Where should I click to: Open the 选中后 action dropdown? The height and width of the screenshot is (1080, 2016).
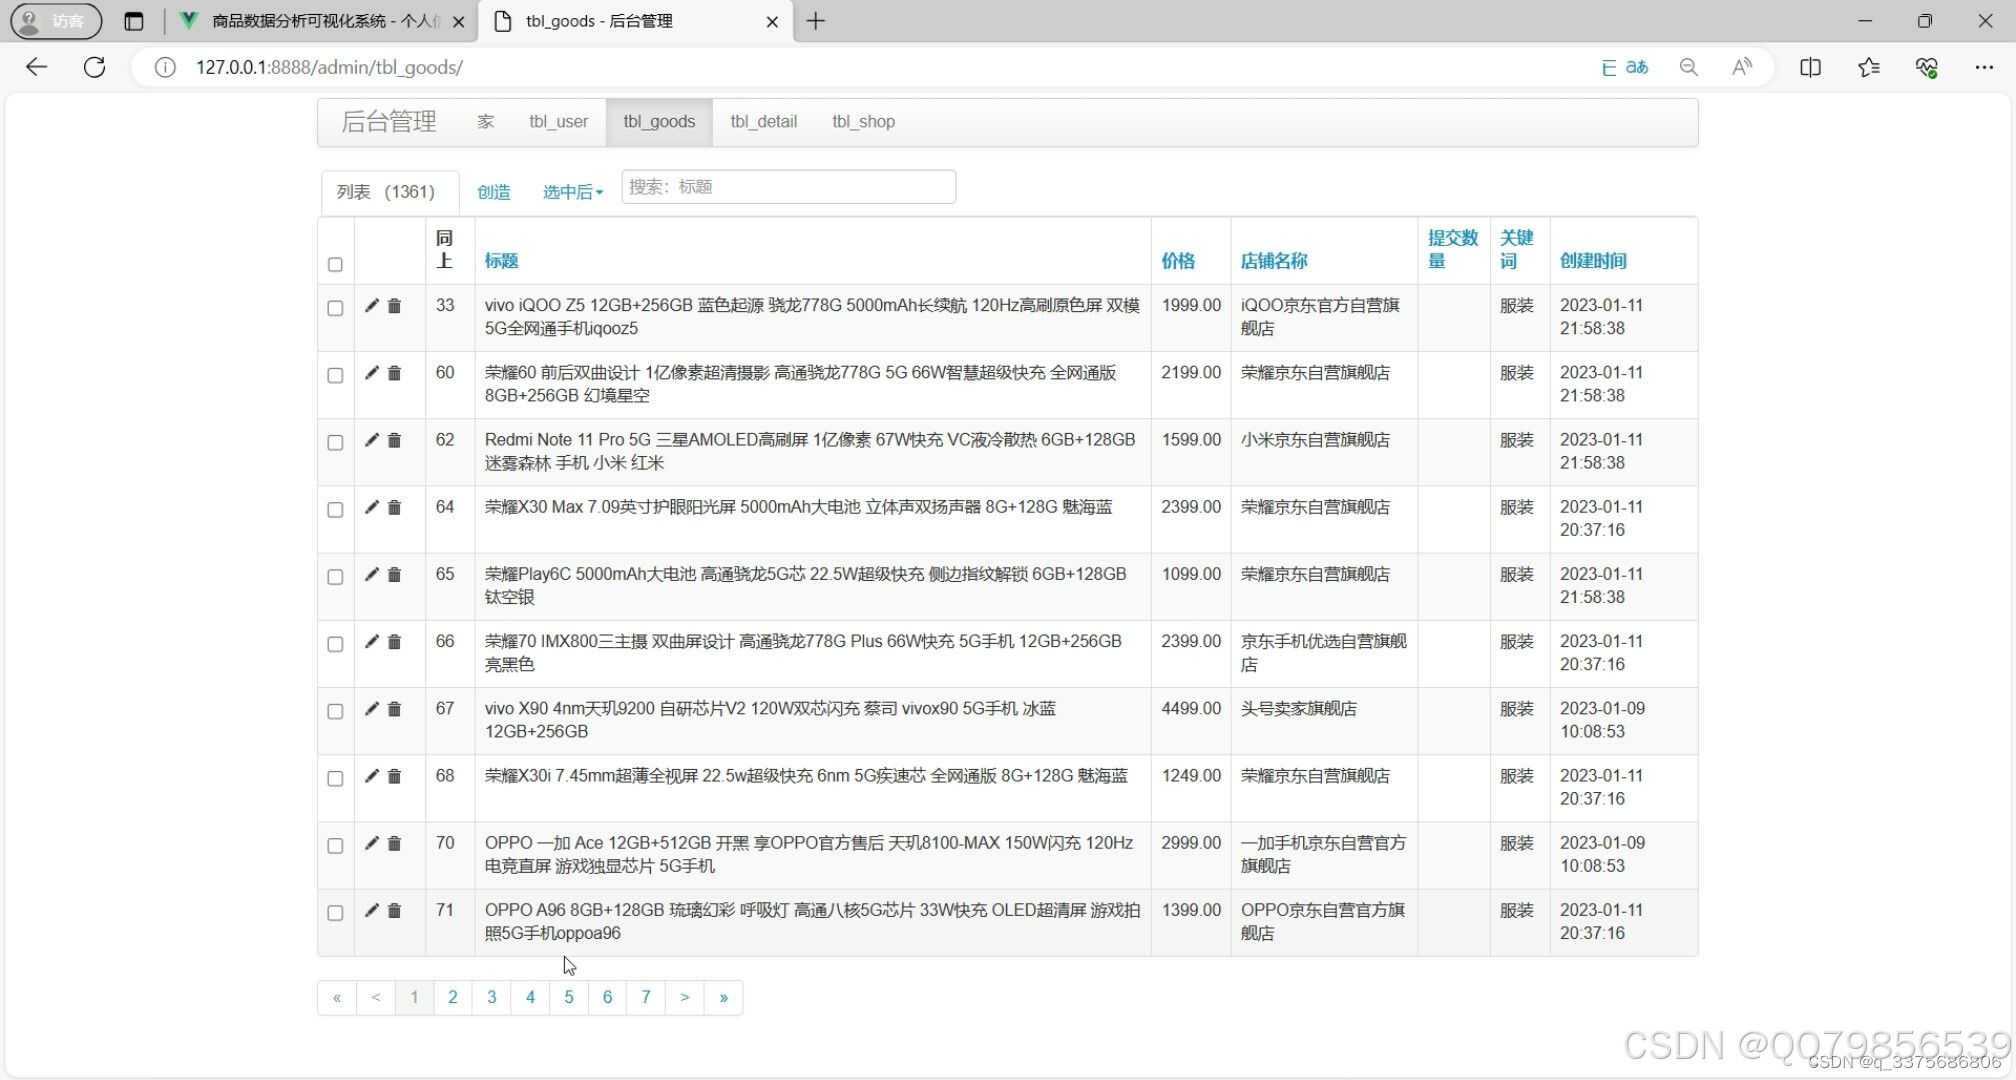pyautogui.click(x=572, y=192)
